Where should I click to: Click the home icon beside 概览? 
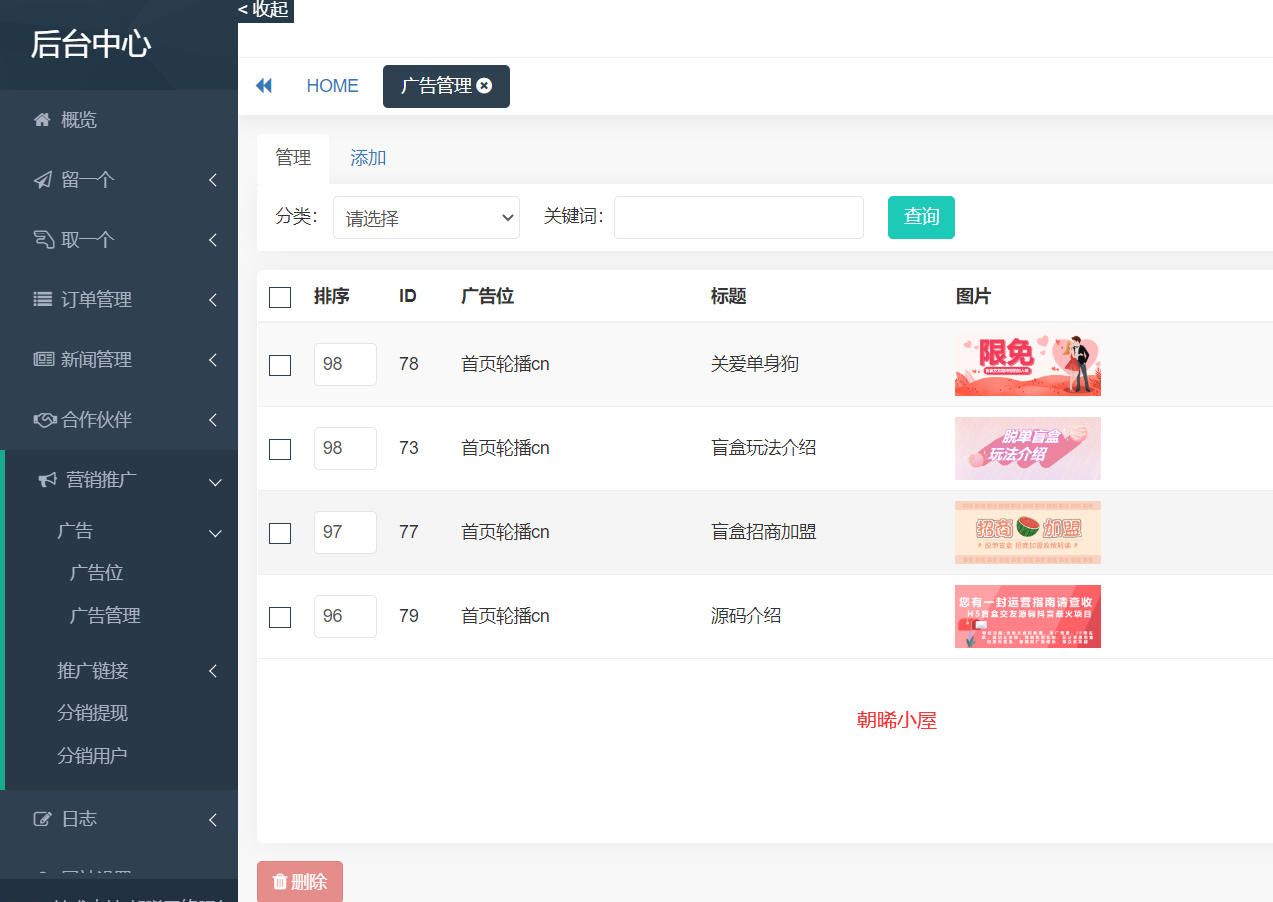[x=42, y=120]
